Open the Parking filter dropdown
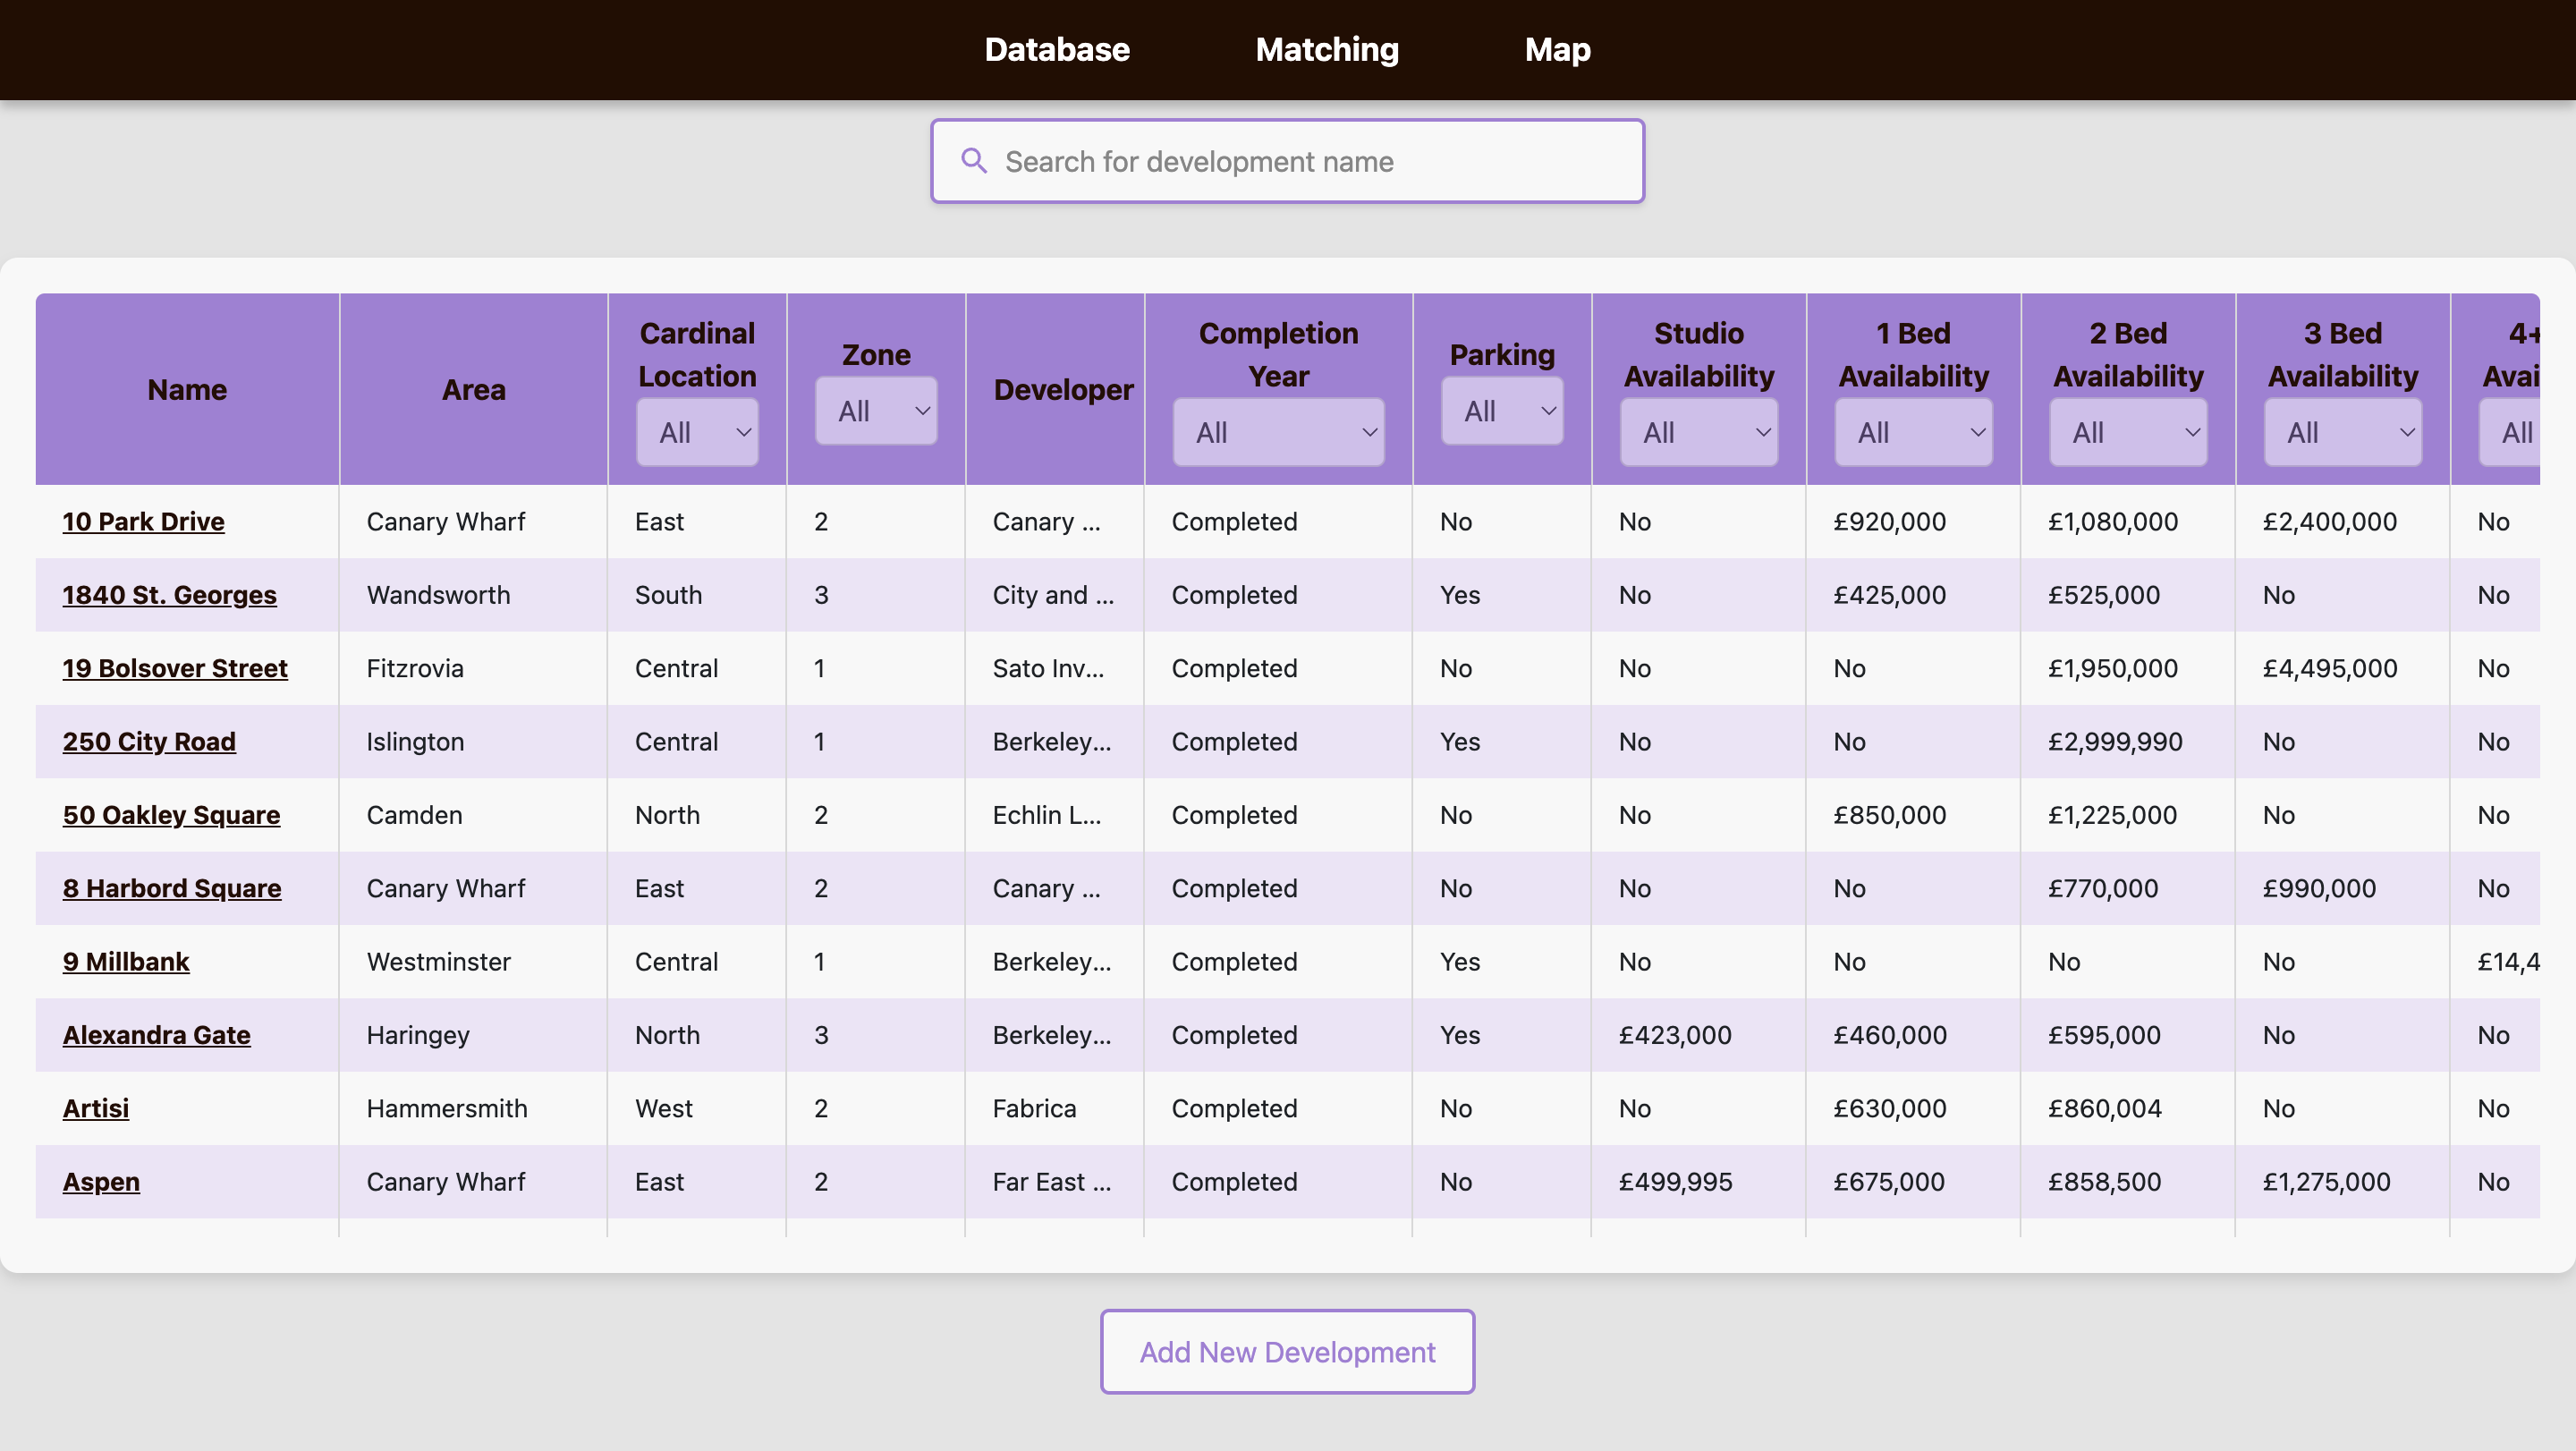 click(x=1502, y=411)
